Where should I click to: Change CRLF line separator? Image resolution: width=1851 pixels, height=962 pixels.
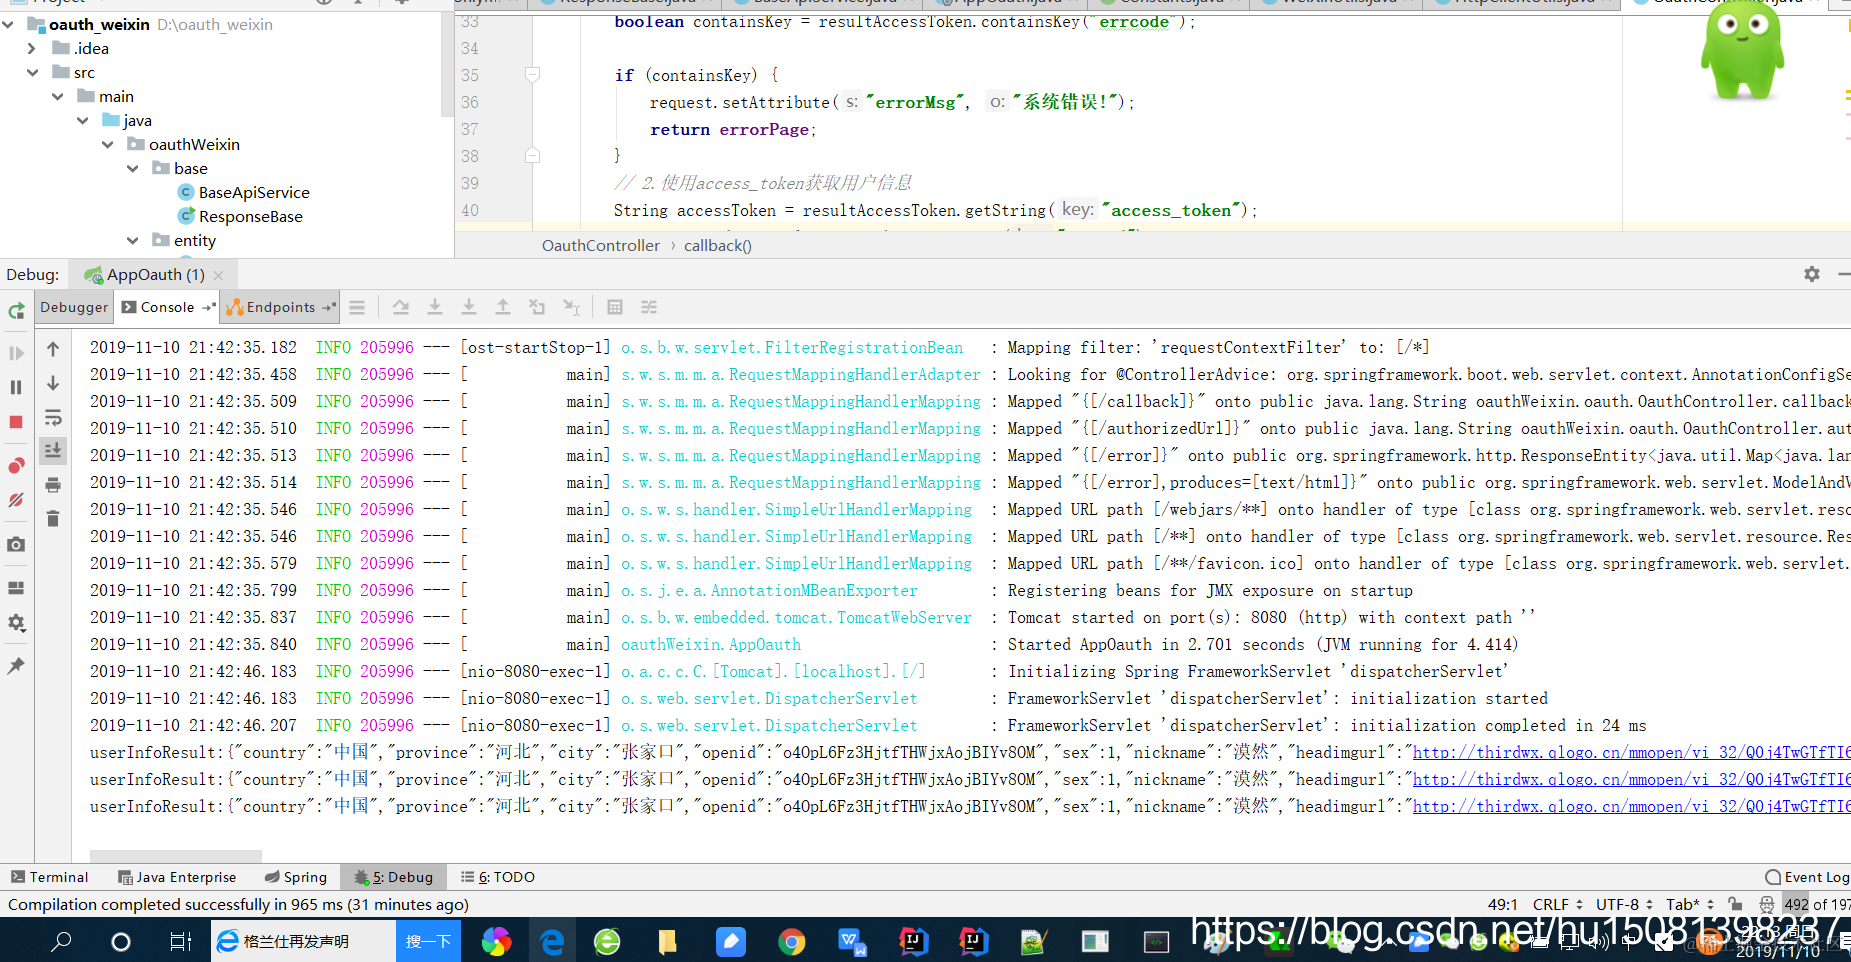pos(1557,904)
